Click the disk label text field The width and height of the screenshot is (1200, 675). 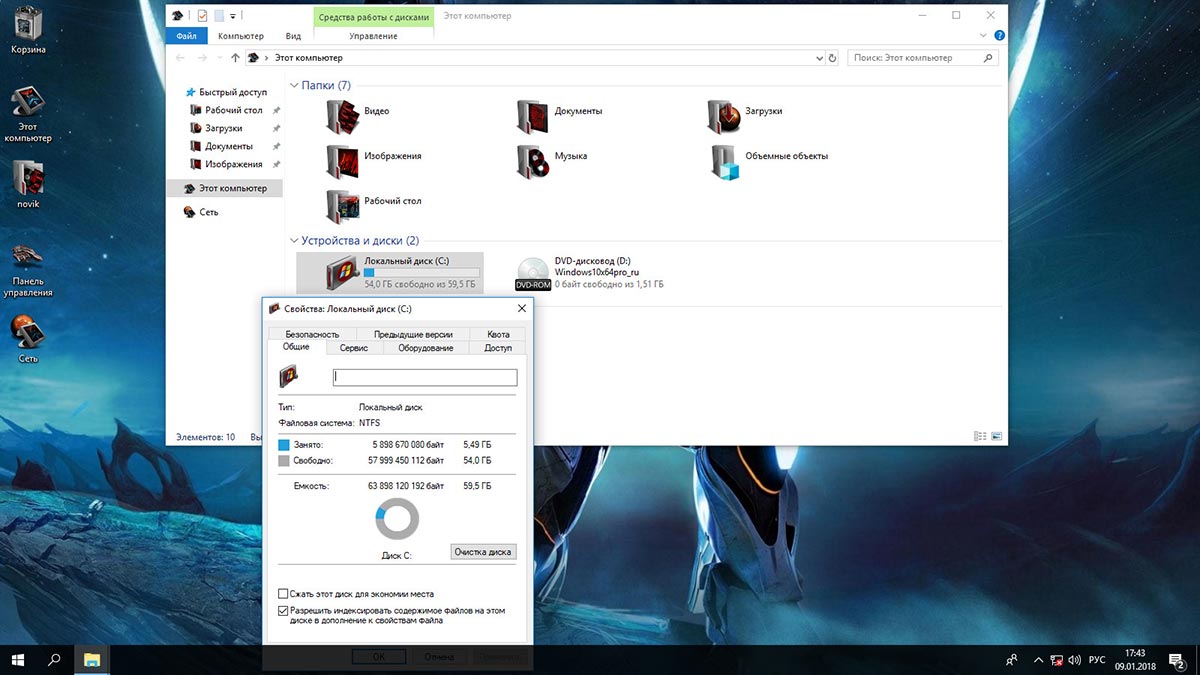click(x=424, y=378)
